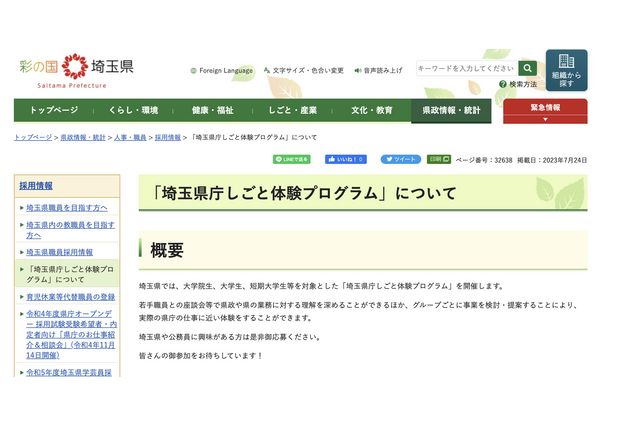Click 採用情報 breadcrumb link
Screen dimensions: 640x426
(168, 138)
